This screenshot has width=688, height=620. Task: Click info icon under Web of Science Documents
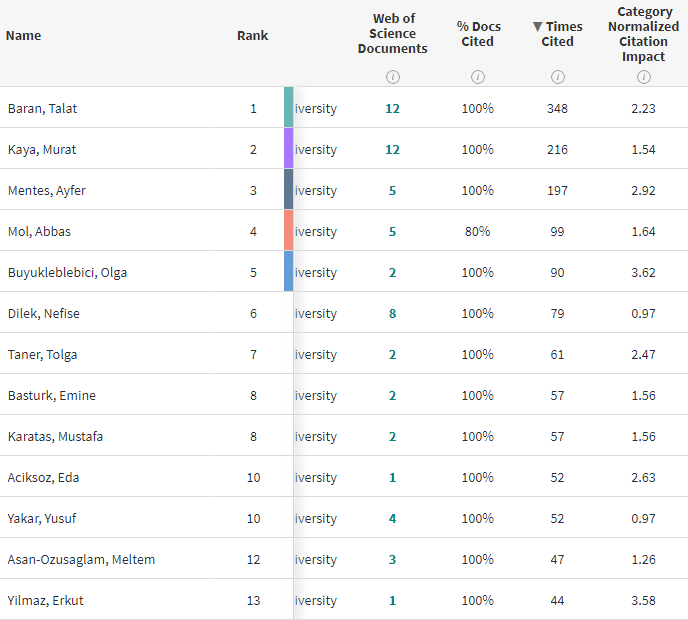click(x=393, y=77)
